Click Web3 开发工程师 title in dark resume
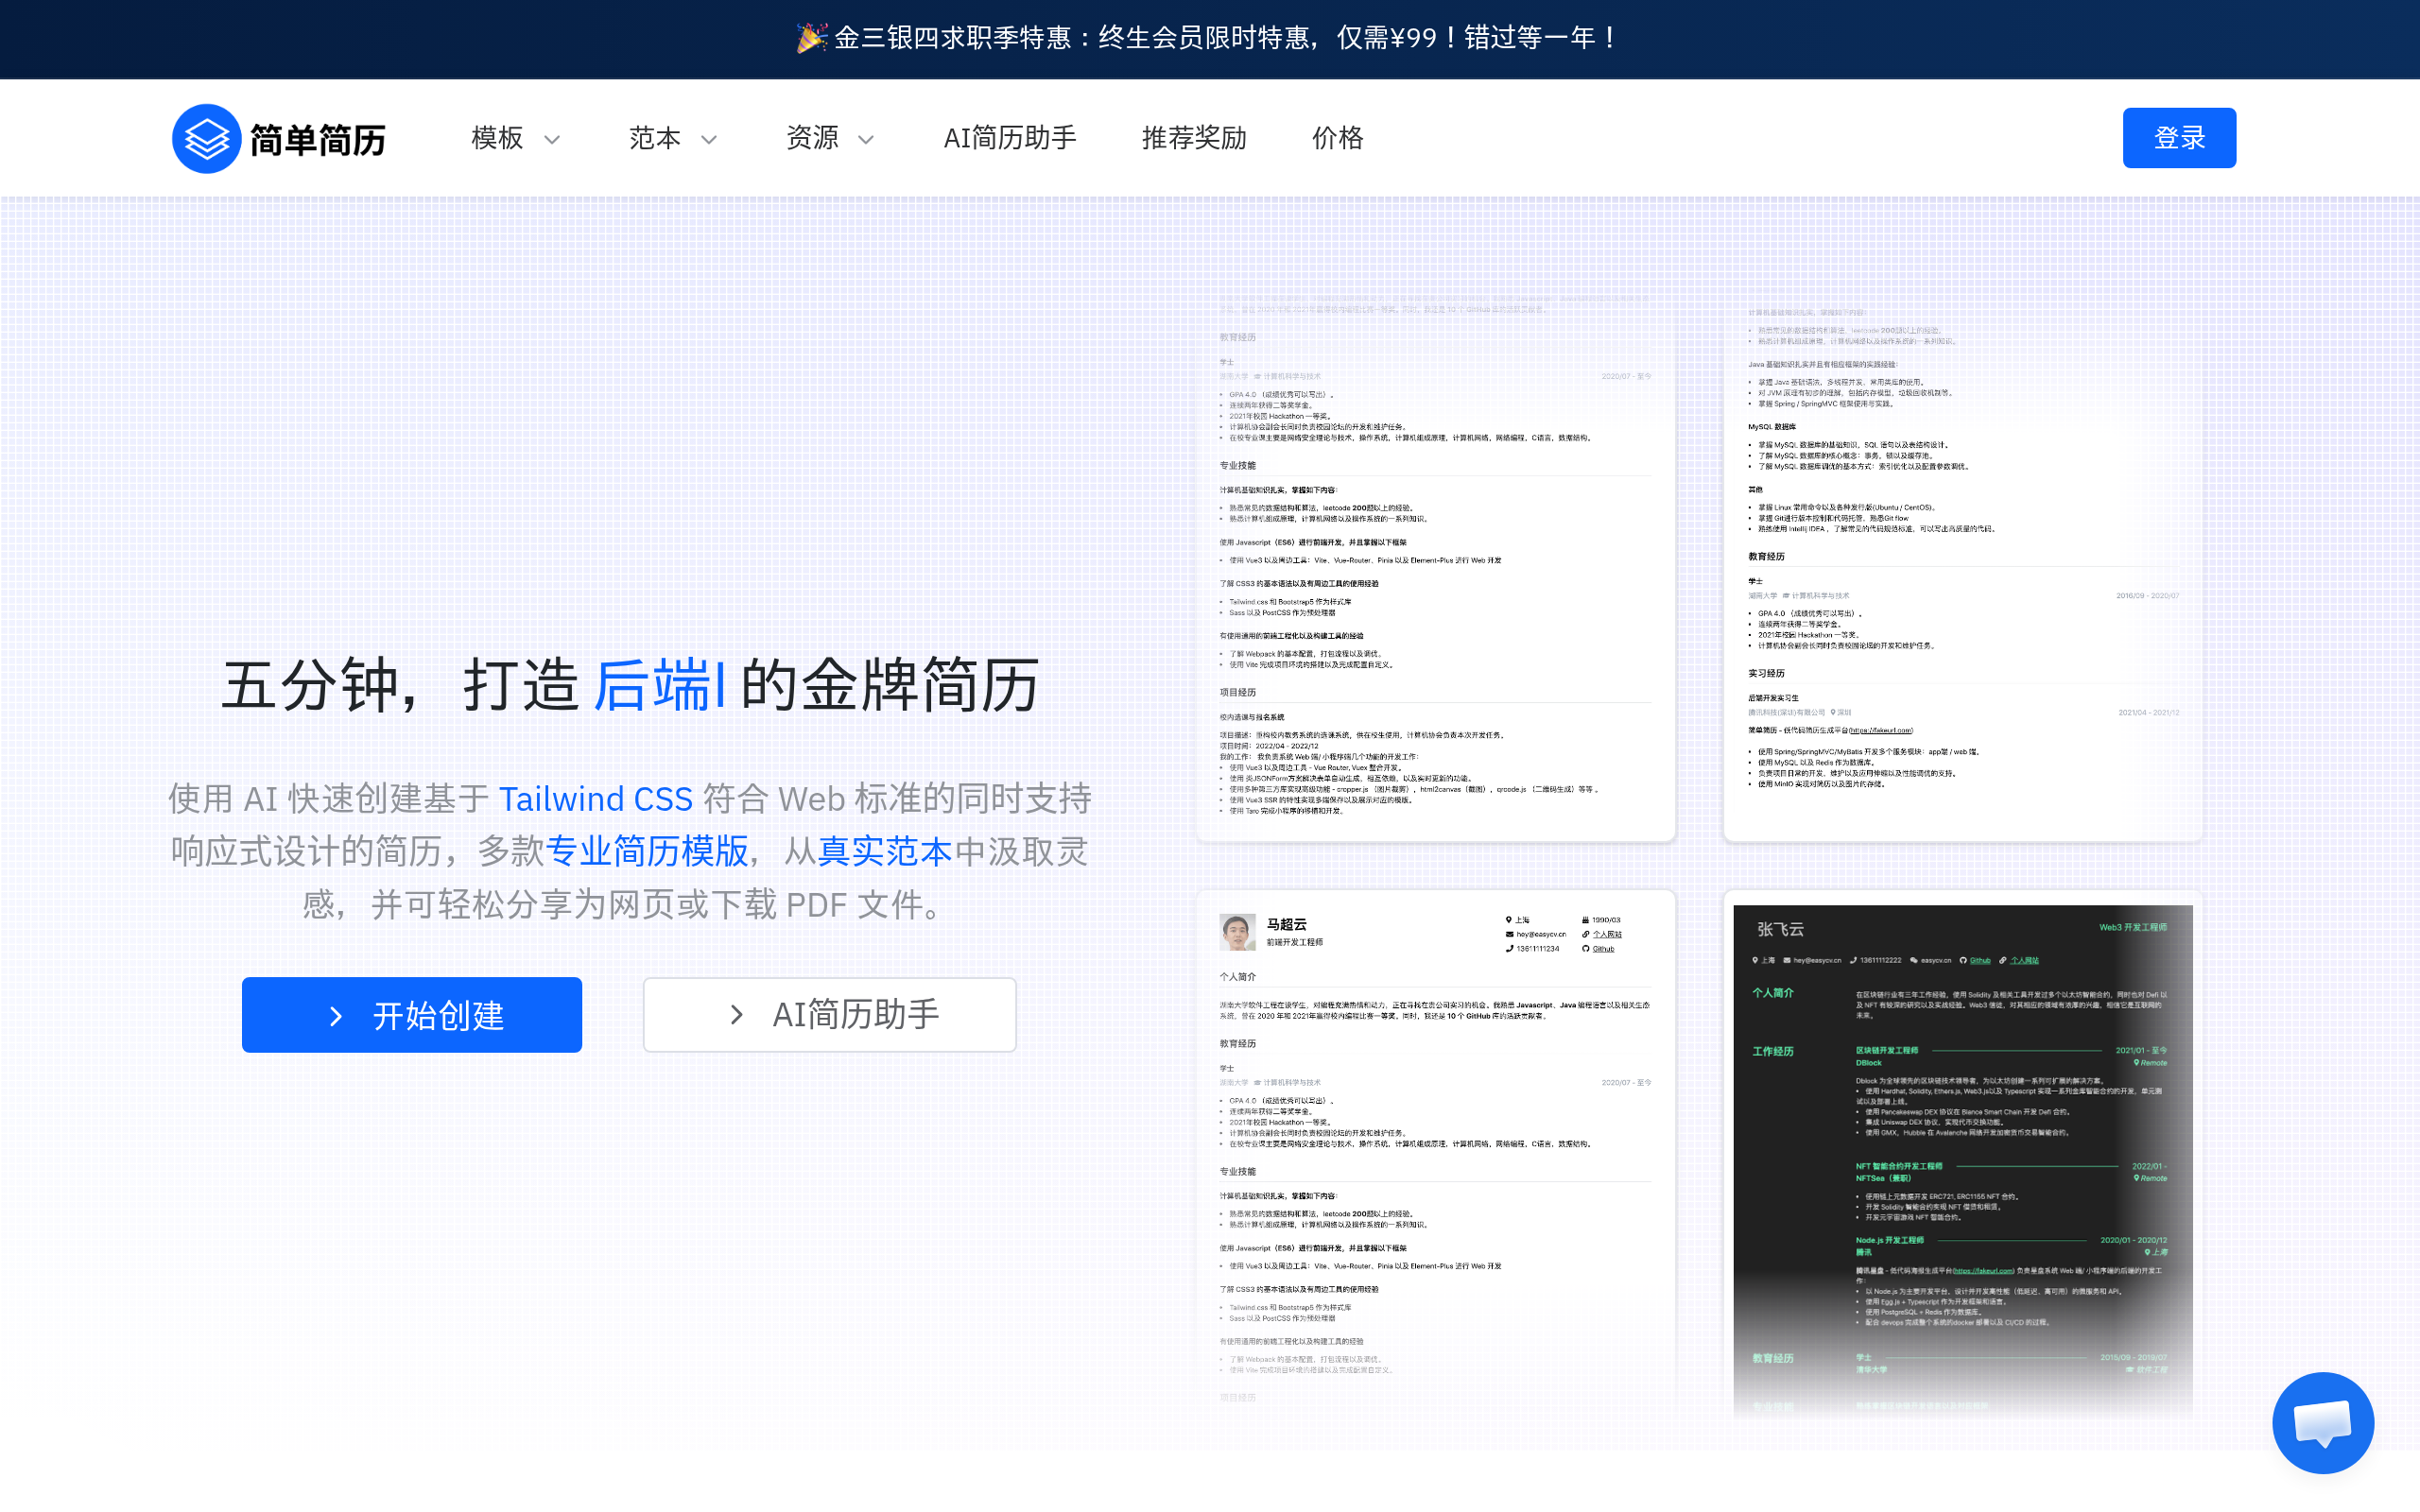The width and height of the screenshot is (2420, 1512). point(2133,927)
